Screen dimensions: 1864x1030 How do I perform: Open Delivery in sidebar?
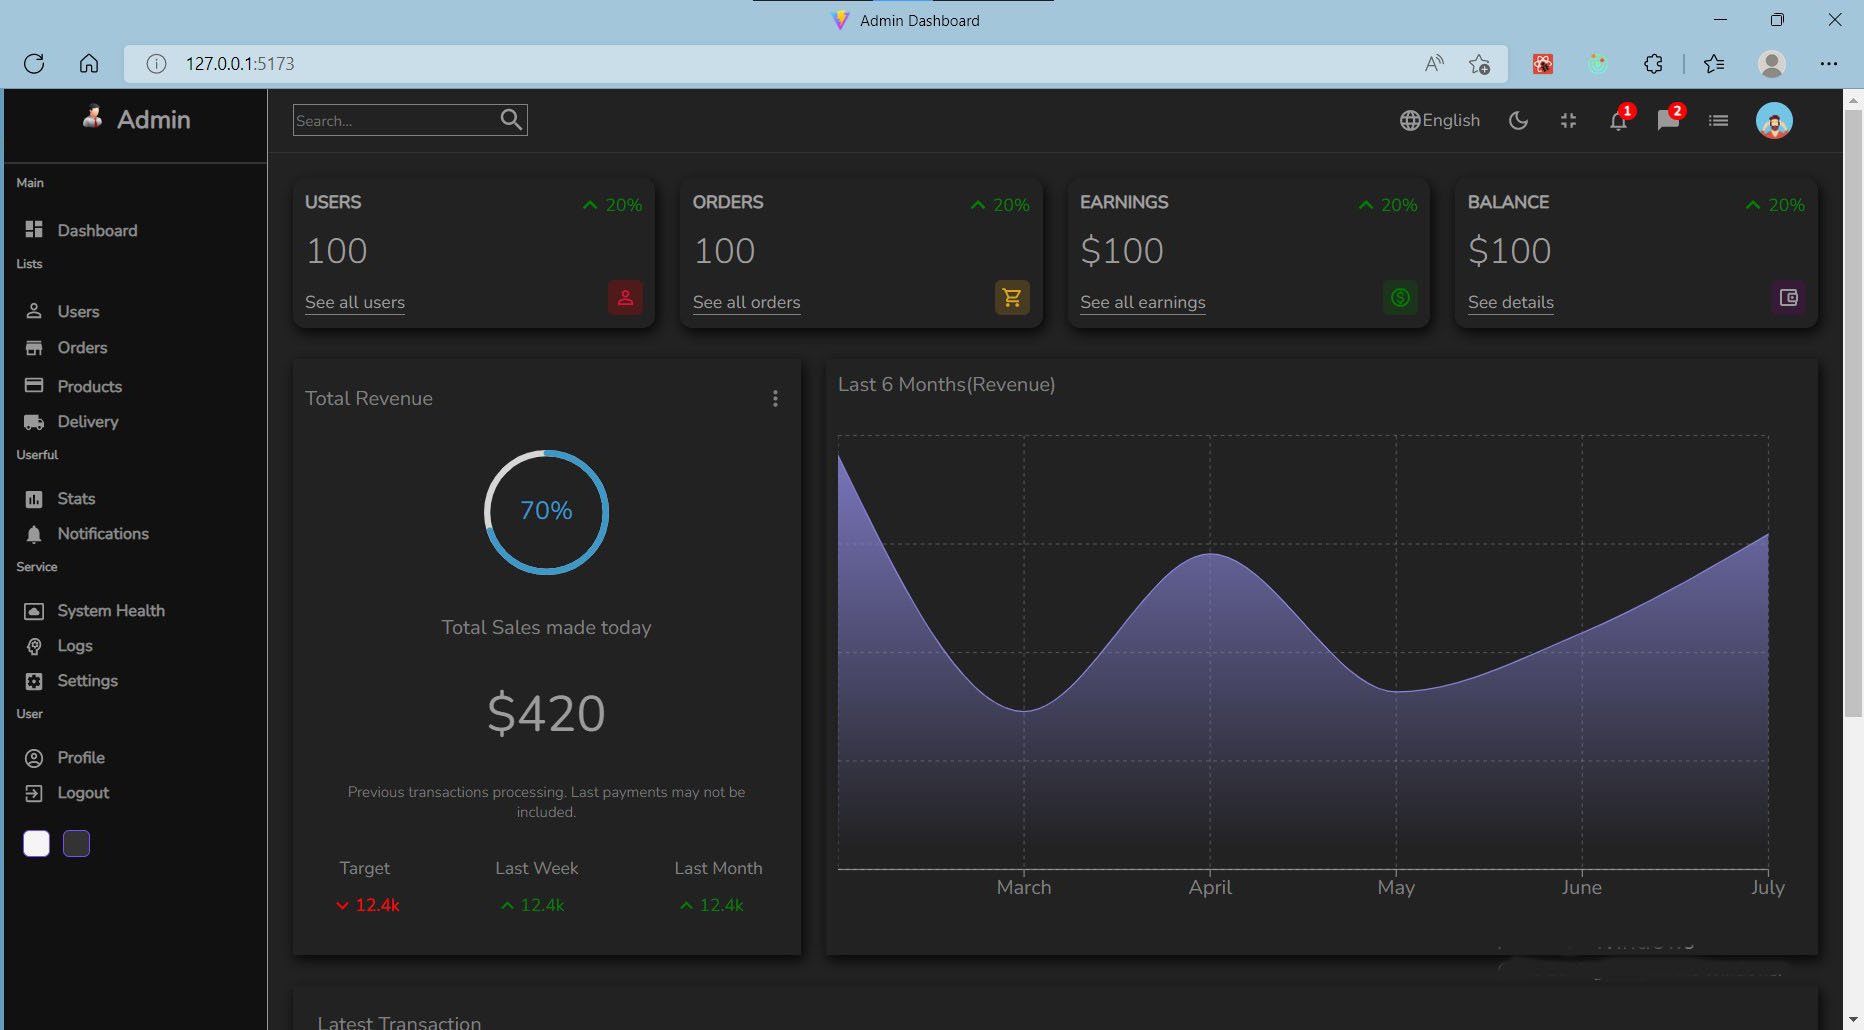click(71, 421)
